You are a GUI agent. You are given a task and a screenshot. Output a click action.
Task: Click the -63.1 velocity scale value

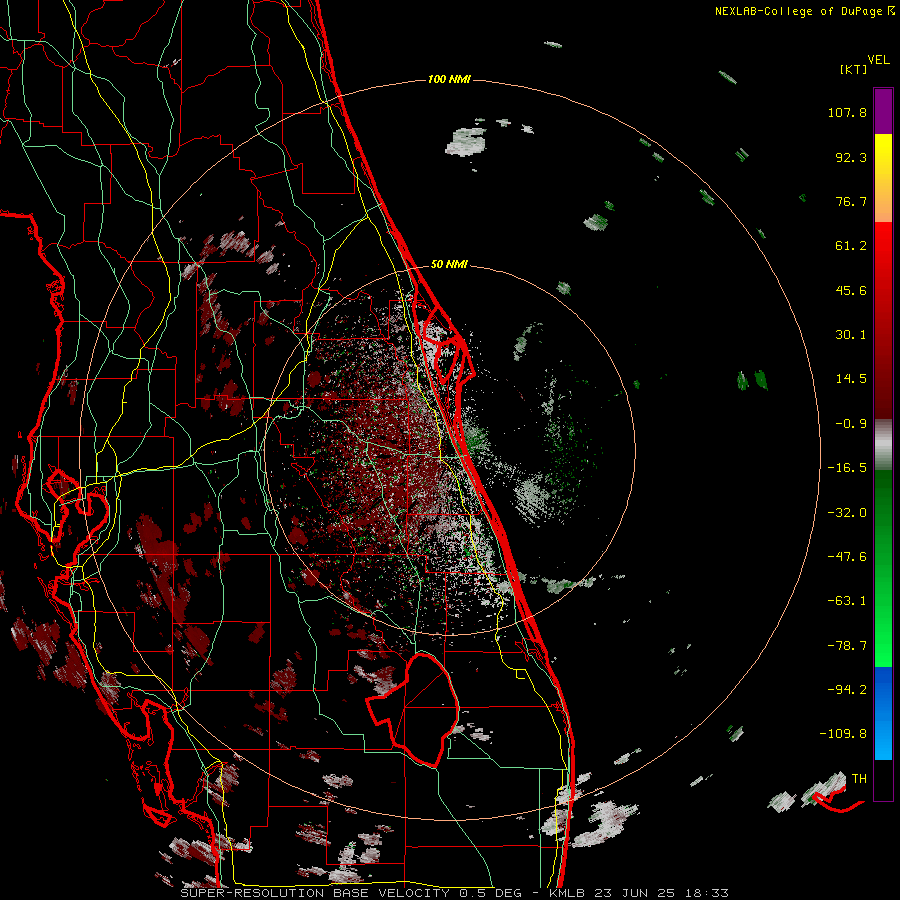847,601
